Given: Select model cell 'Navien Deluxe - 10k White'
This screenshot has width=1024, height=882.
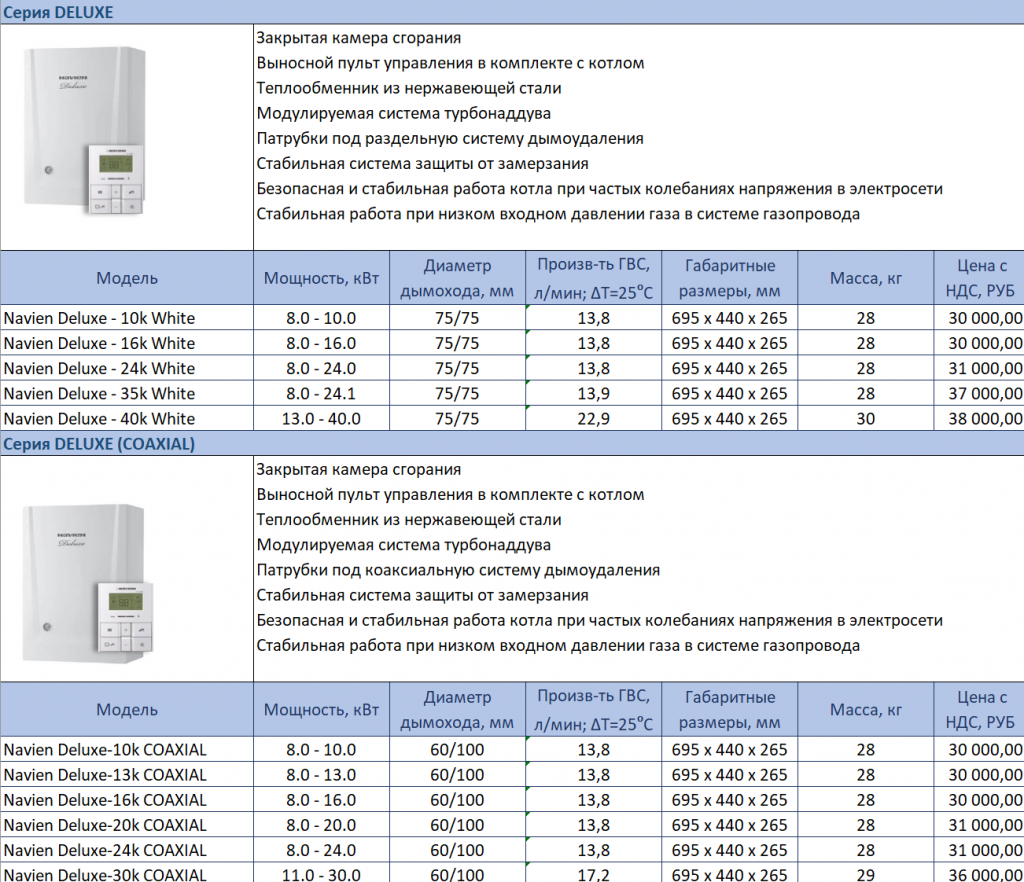Looking at the screenshot, I should [x=127, y=318].
